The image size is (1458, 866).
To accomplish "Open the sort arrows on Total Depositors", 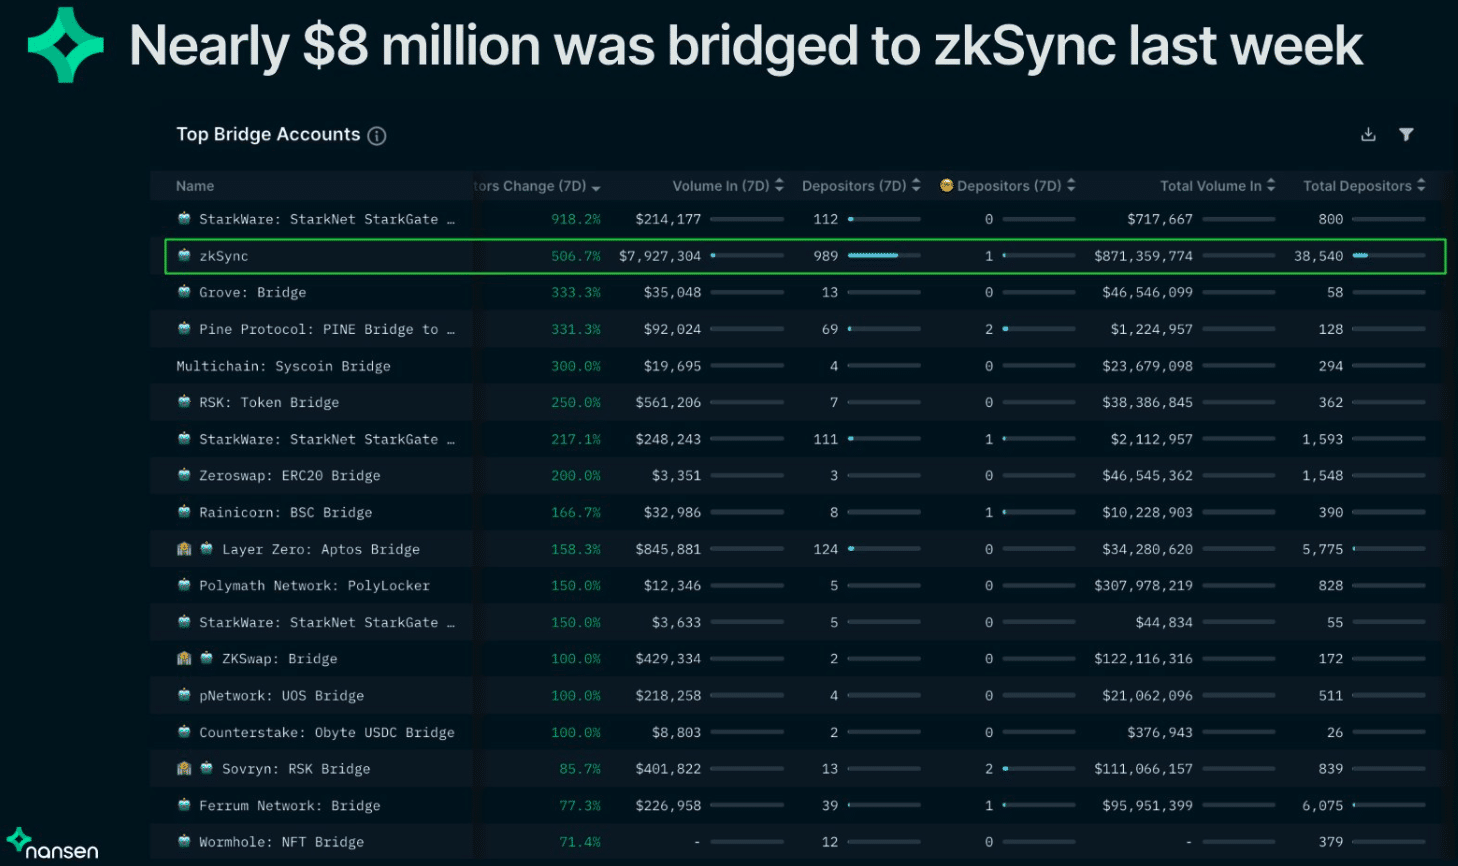I will [1420, 185].
